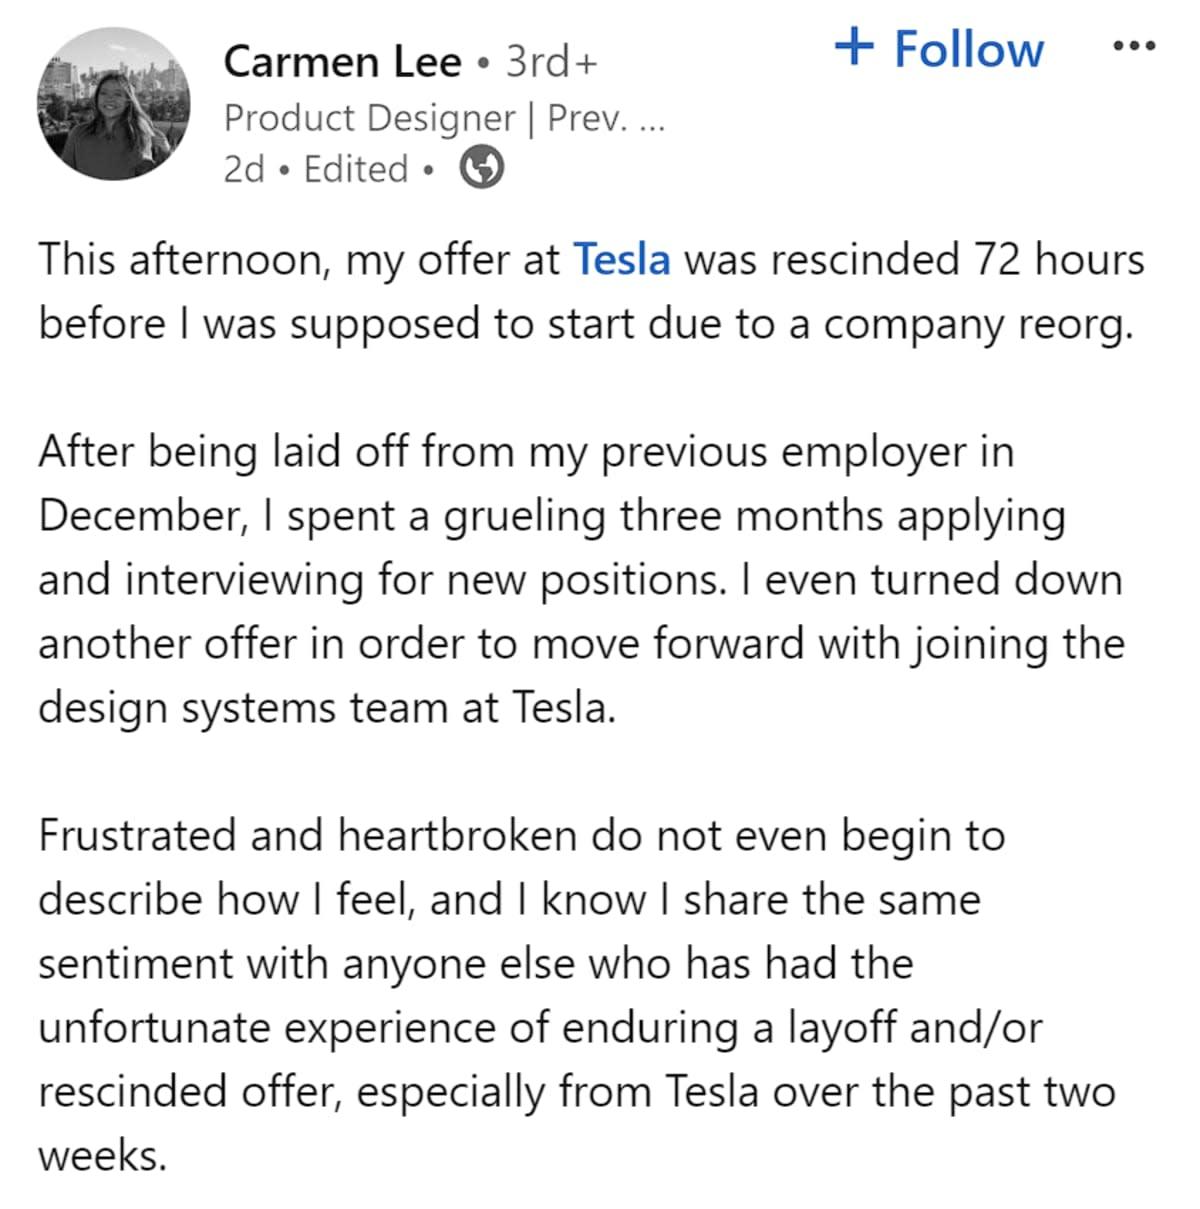Open the three-dot more options menu
1200x1209 pixels.
click(1134, 46)
